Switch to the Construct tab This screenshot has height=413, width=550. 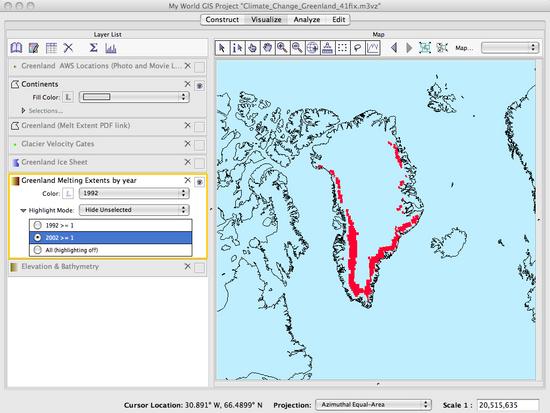click(222, 20)
